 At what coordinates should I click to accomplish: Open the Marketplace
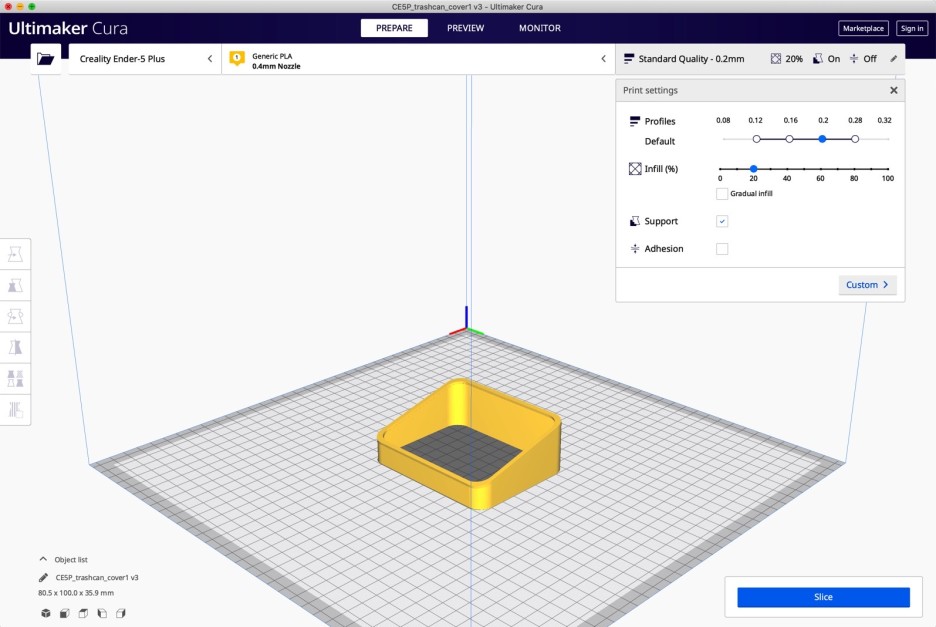[863, 28]
